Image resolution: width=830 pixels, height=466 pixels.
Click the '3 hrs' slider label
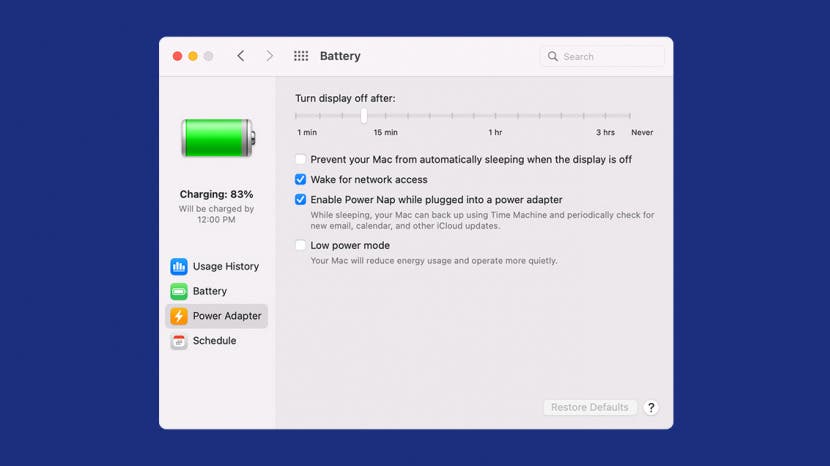point(606,132)
